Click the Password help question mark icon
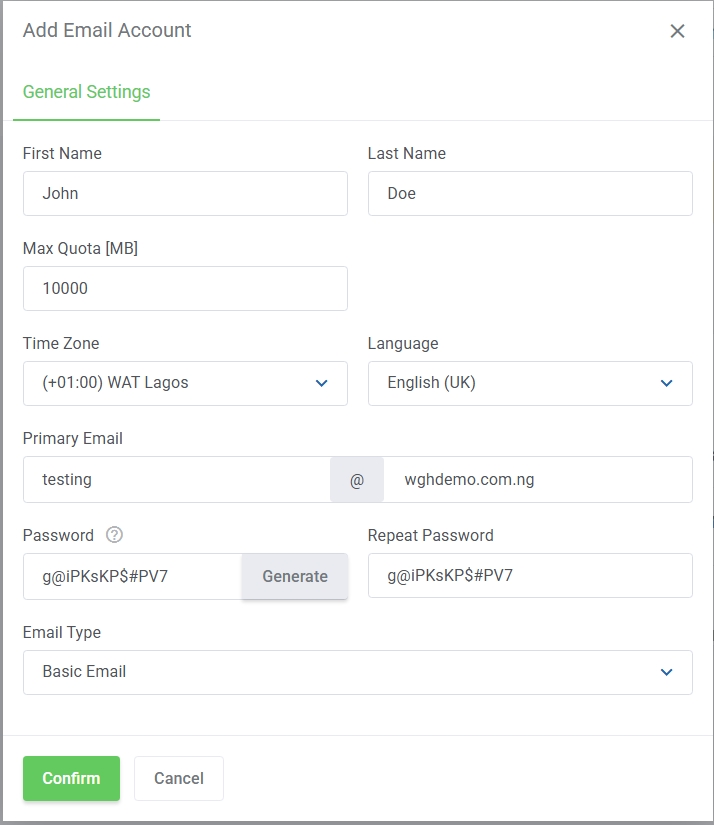714x825 pixels. point(114,535)
